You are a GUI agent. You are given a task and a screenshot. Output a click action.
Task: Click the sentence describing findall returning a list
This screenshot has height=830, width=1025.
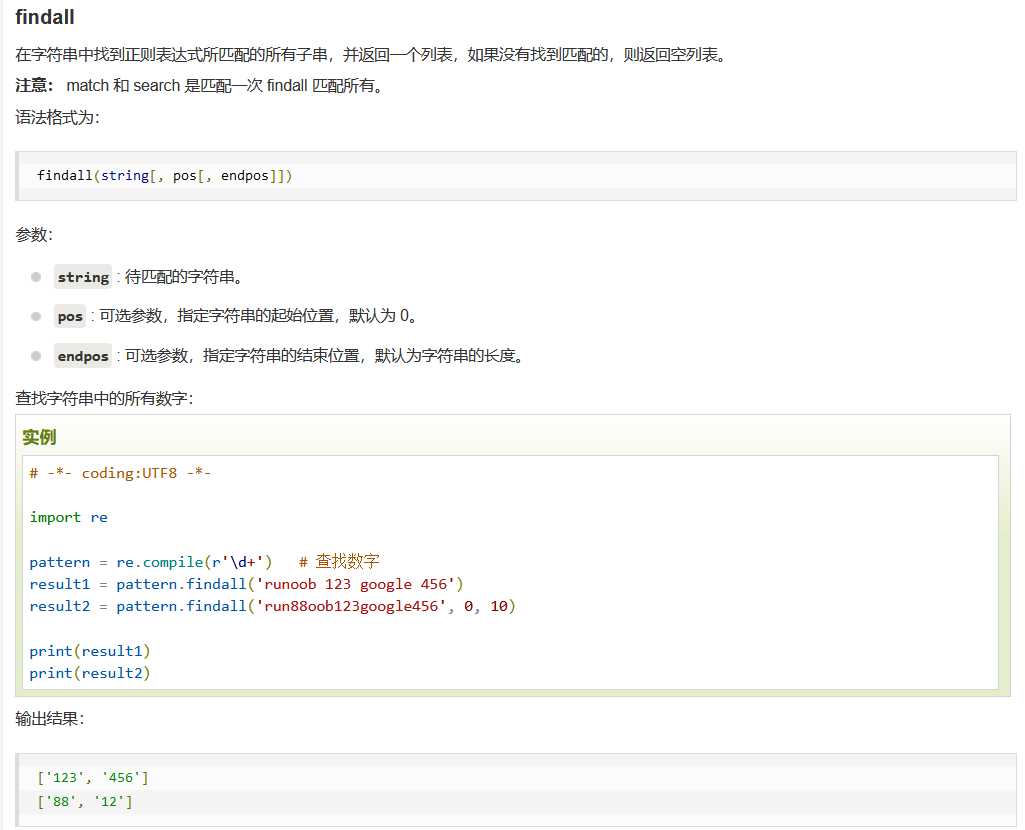click(x=371, y=54)
